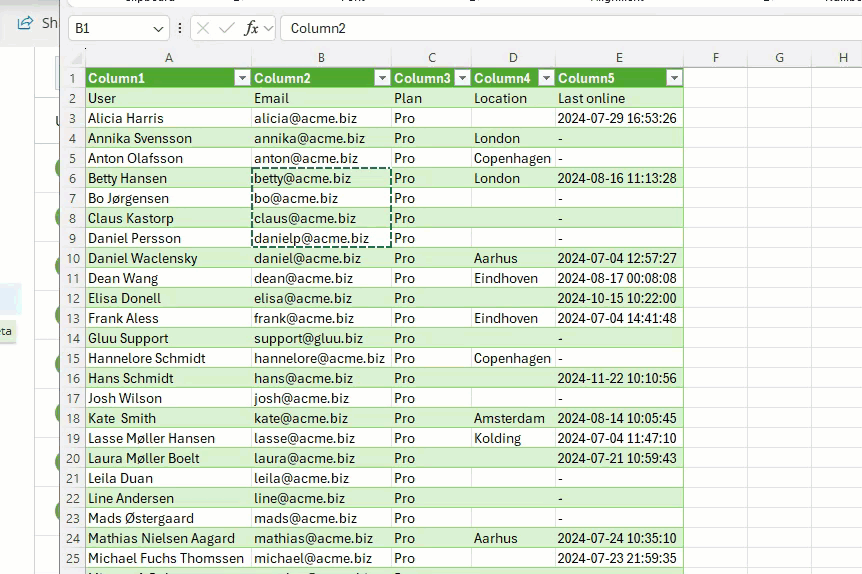Viewport: 862px width, 574px height.
Task: Select the cell containing Alicia Harris
Action: [167, 118]
